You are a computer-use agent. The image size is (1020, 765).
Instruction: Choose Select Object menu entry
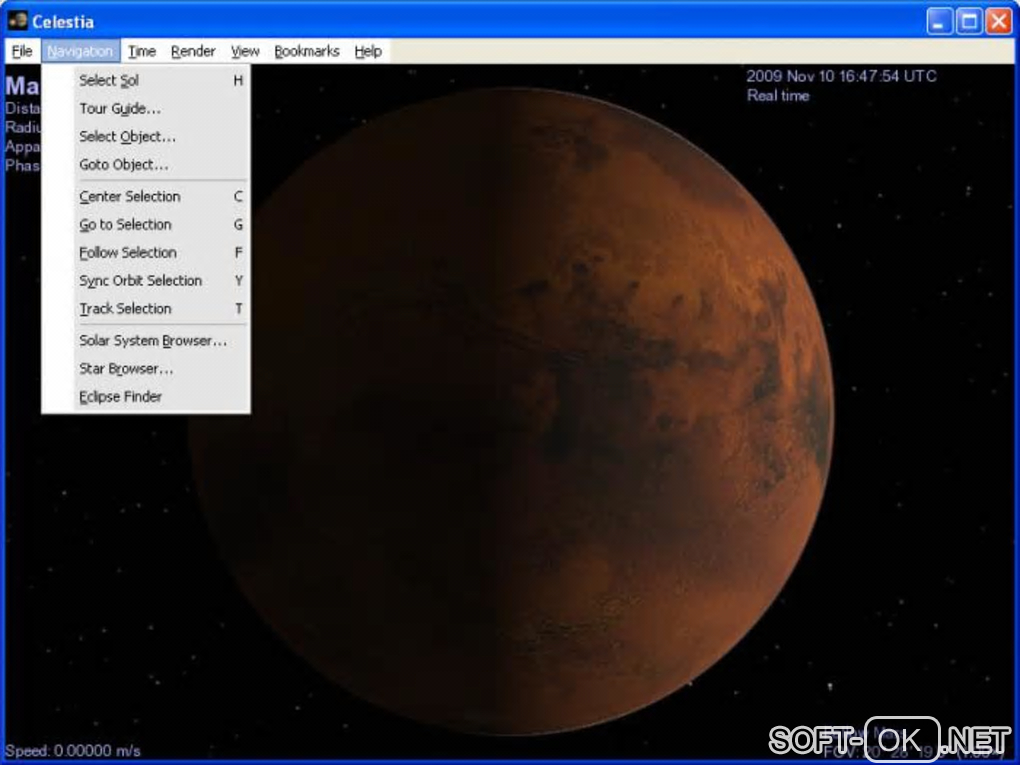tap(146, 137)
